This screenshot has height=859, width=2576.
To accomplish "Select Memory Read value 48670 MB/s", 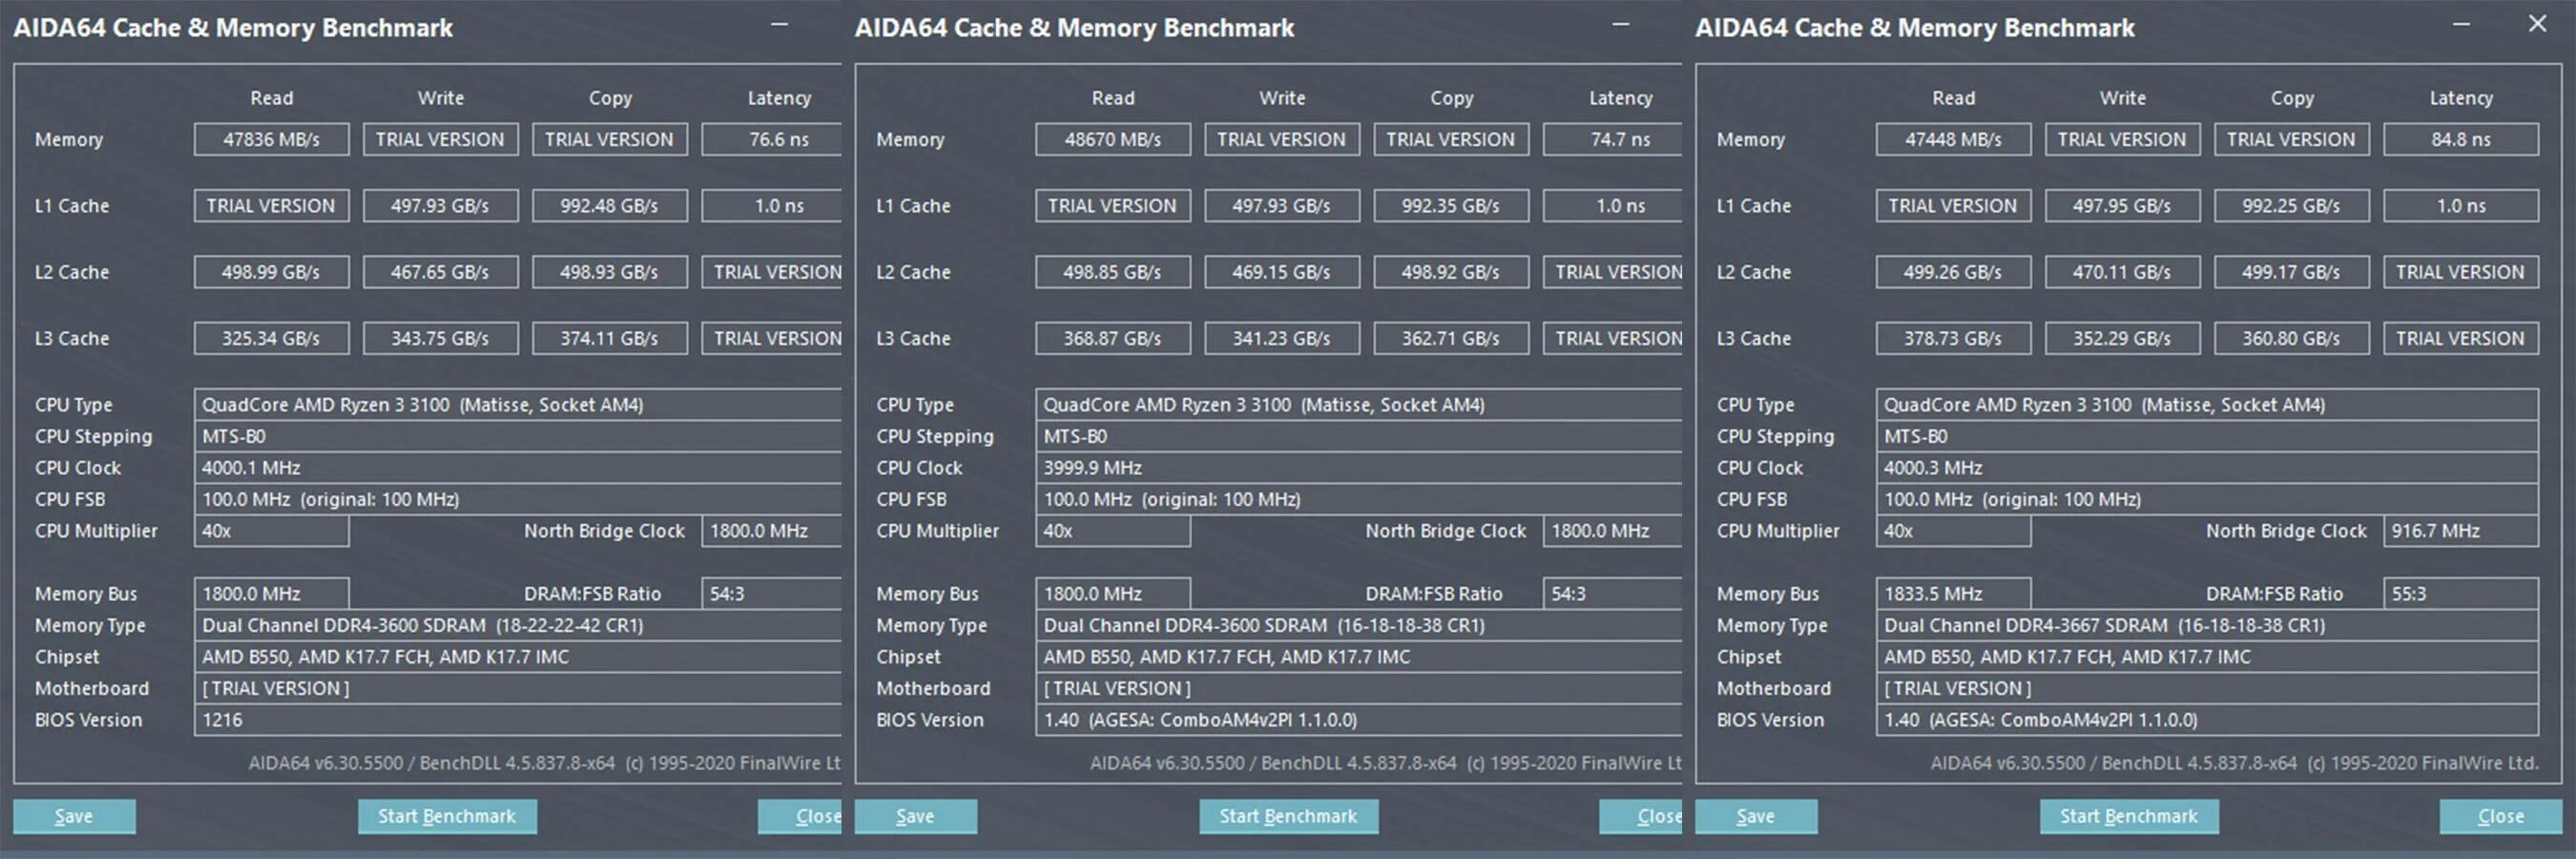I will click(1113, 139).
